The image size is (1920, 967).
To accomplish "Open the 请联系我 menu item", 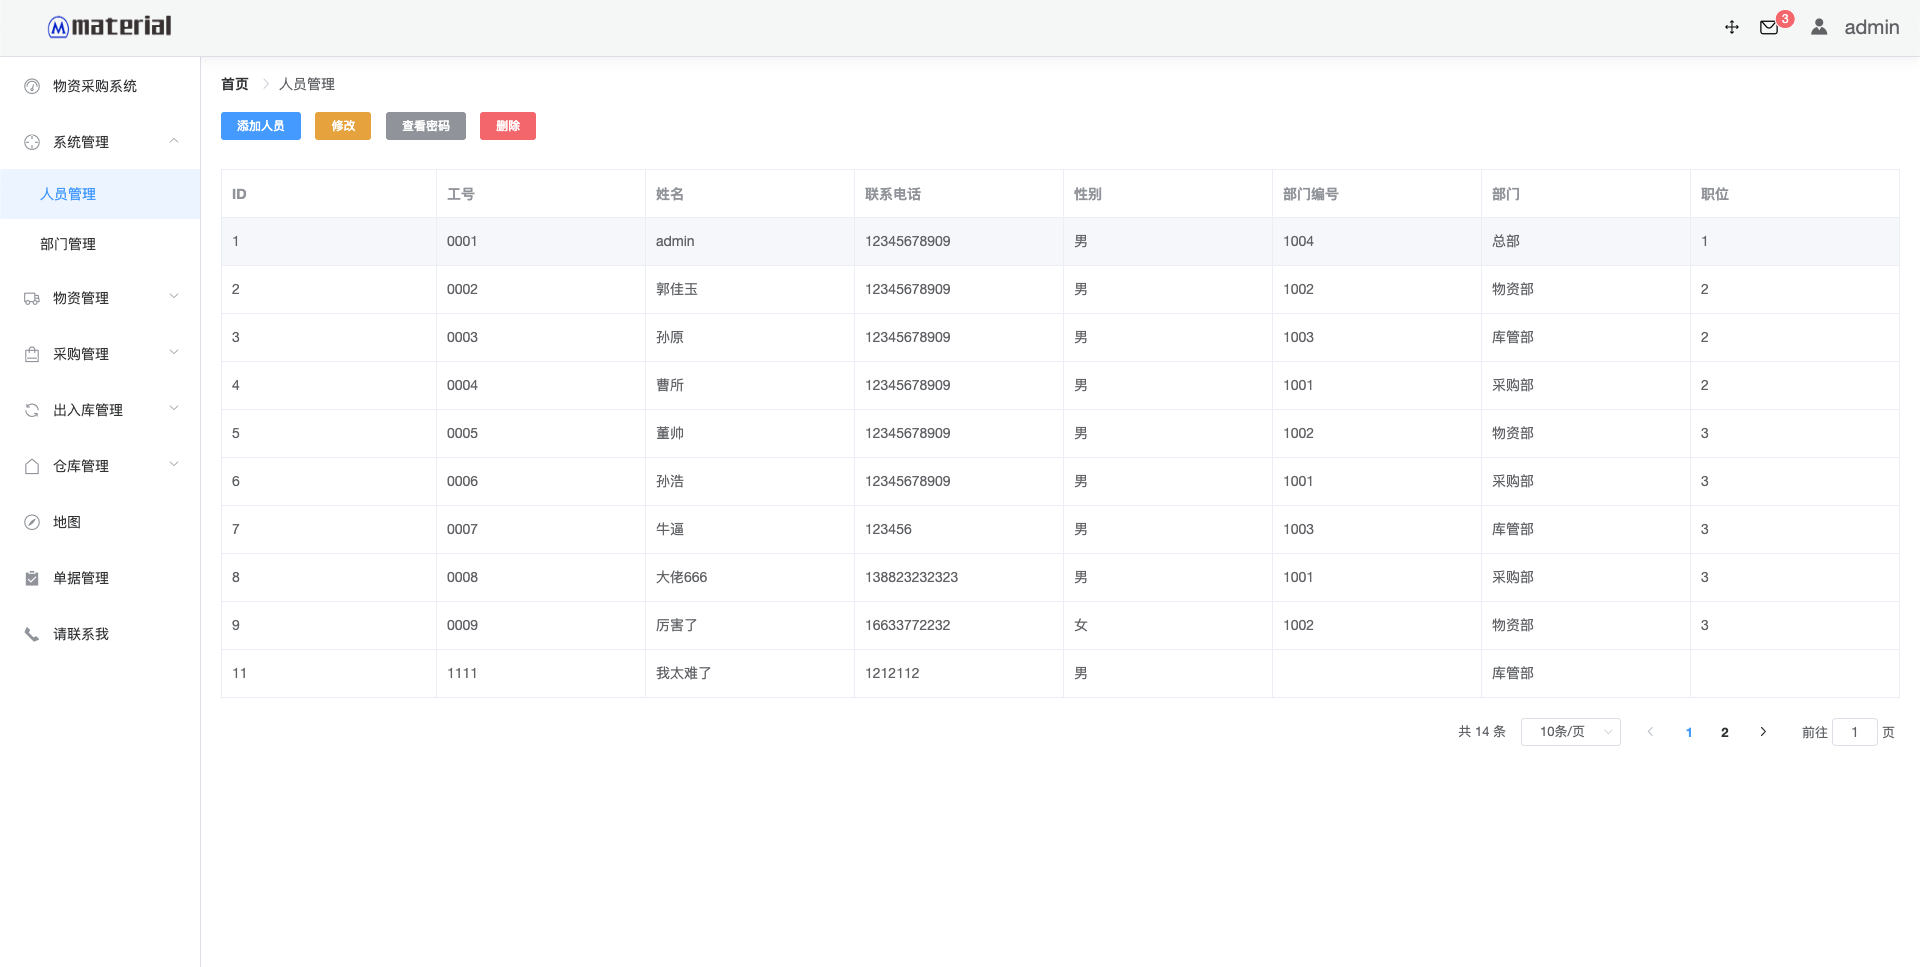I will tap(100, 634).
